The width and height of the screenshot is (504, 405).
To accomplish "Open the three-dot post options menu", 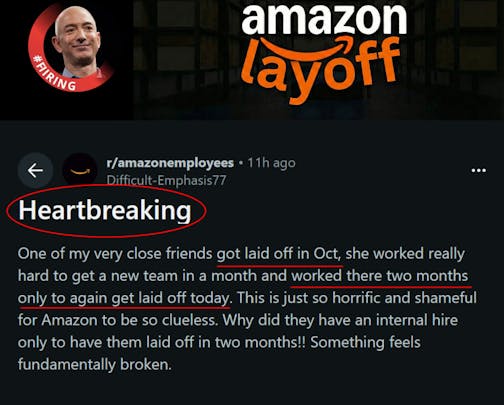I will 479,171.
